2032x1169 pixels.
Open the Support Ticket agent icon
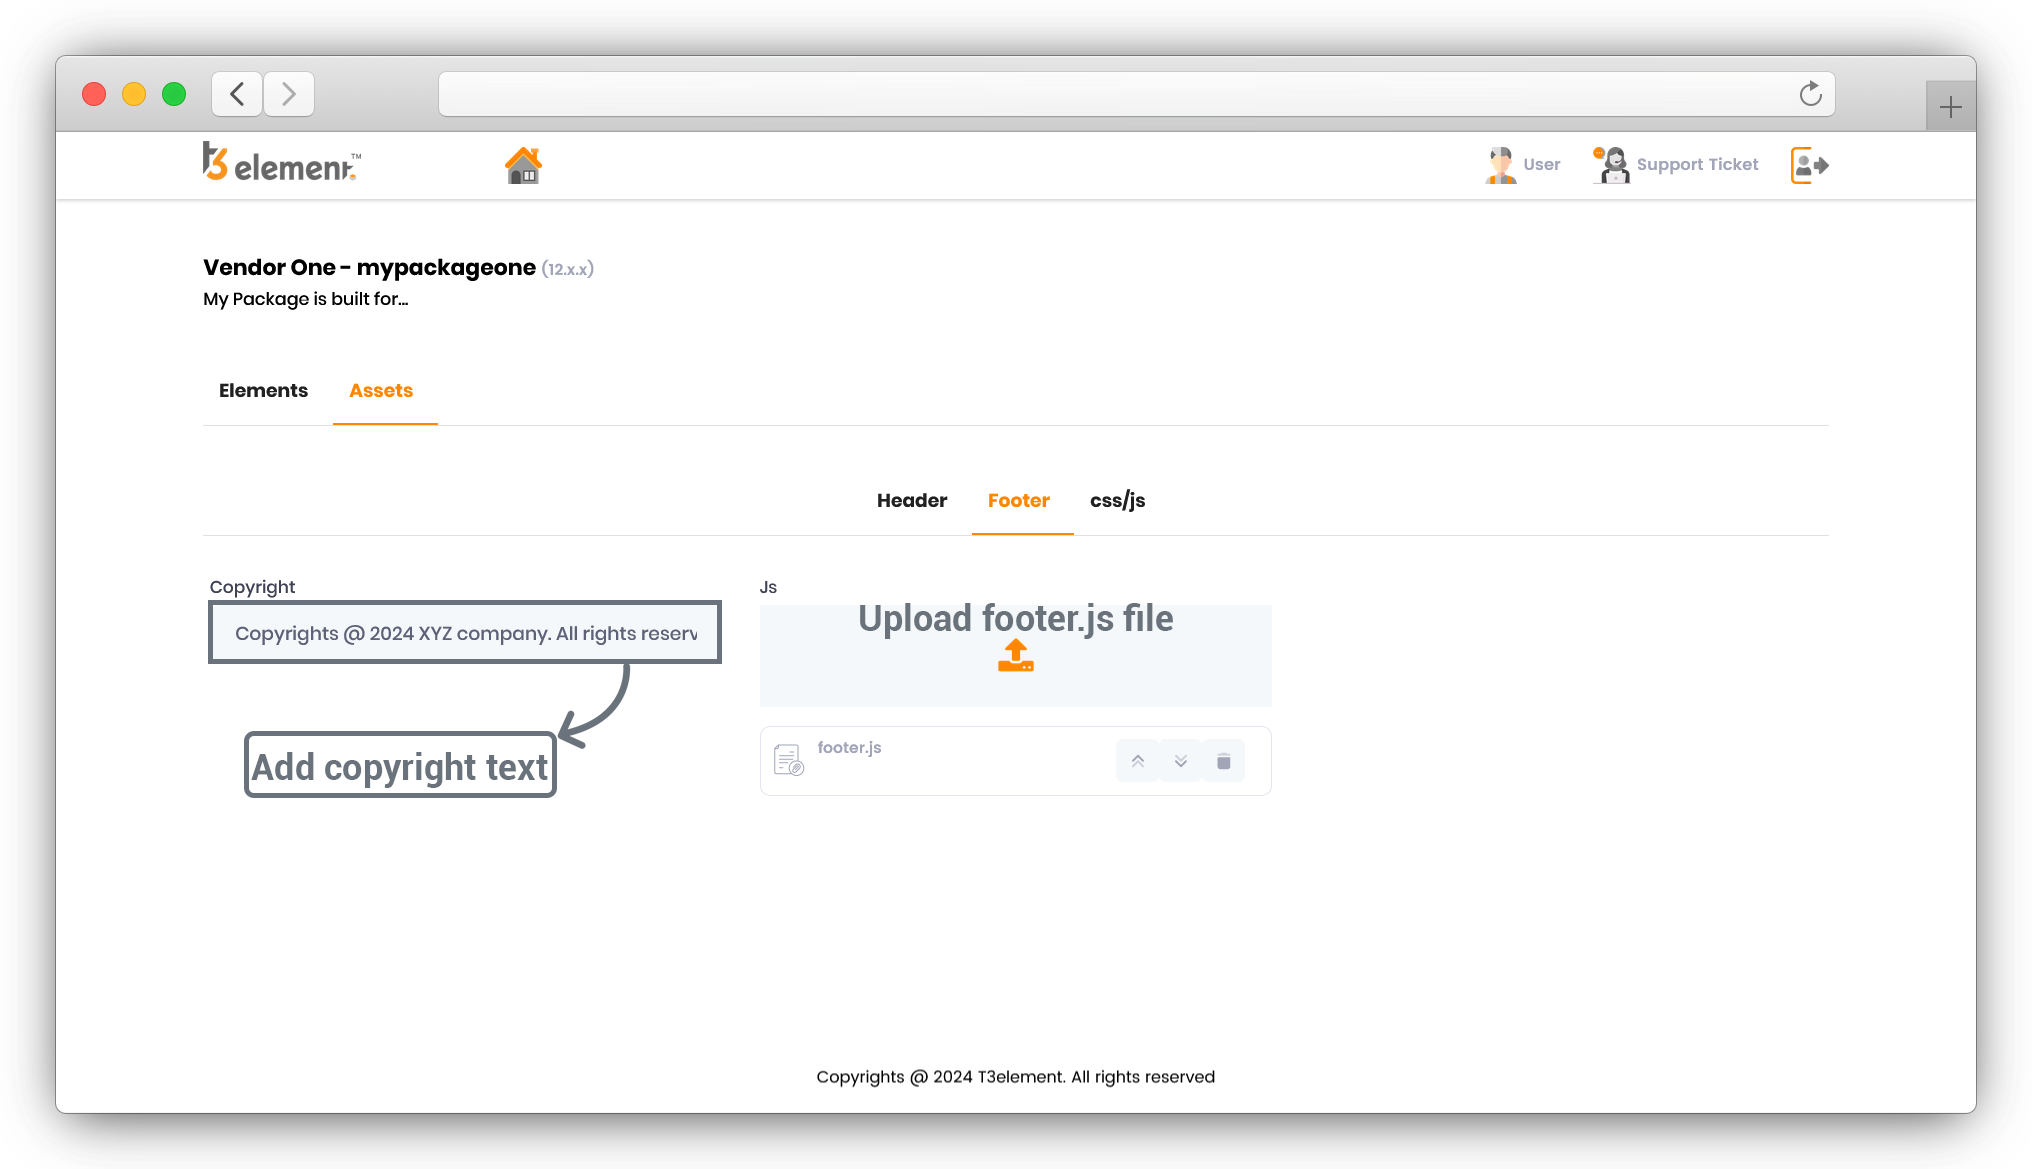(x=1611, y=165)
